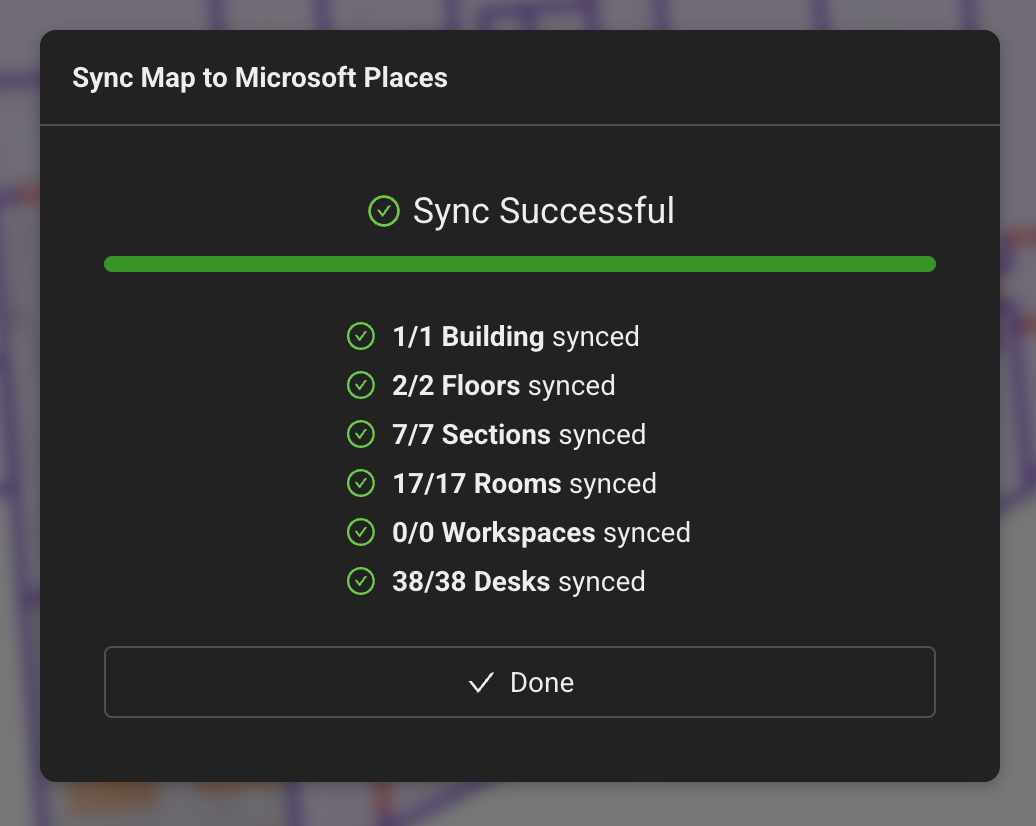Image resolution: width=1036 pixels, height=826 pixels.
Task: Click the check icon beside 17/17 Rooms
Action: coord(361,483)
